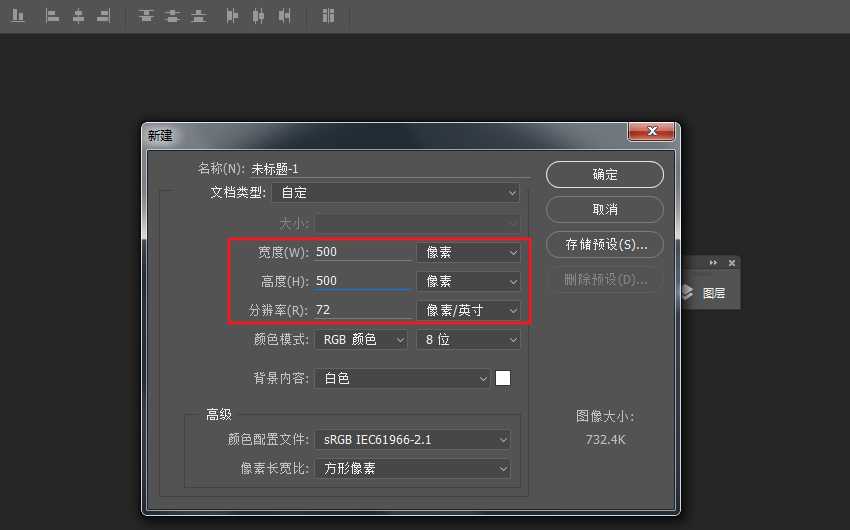Open the 文档类型 dropdown set to 自定
This screenshot has height=530, width=850.
pos(395,192)
